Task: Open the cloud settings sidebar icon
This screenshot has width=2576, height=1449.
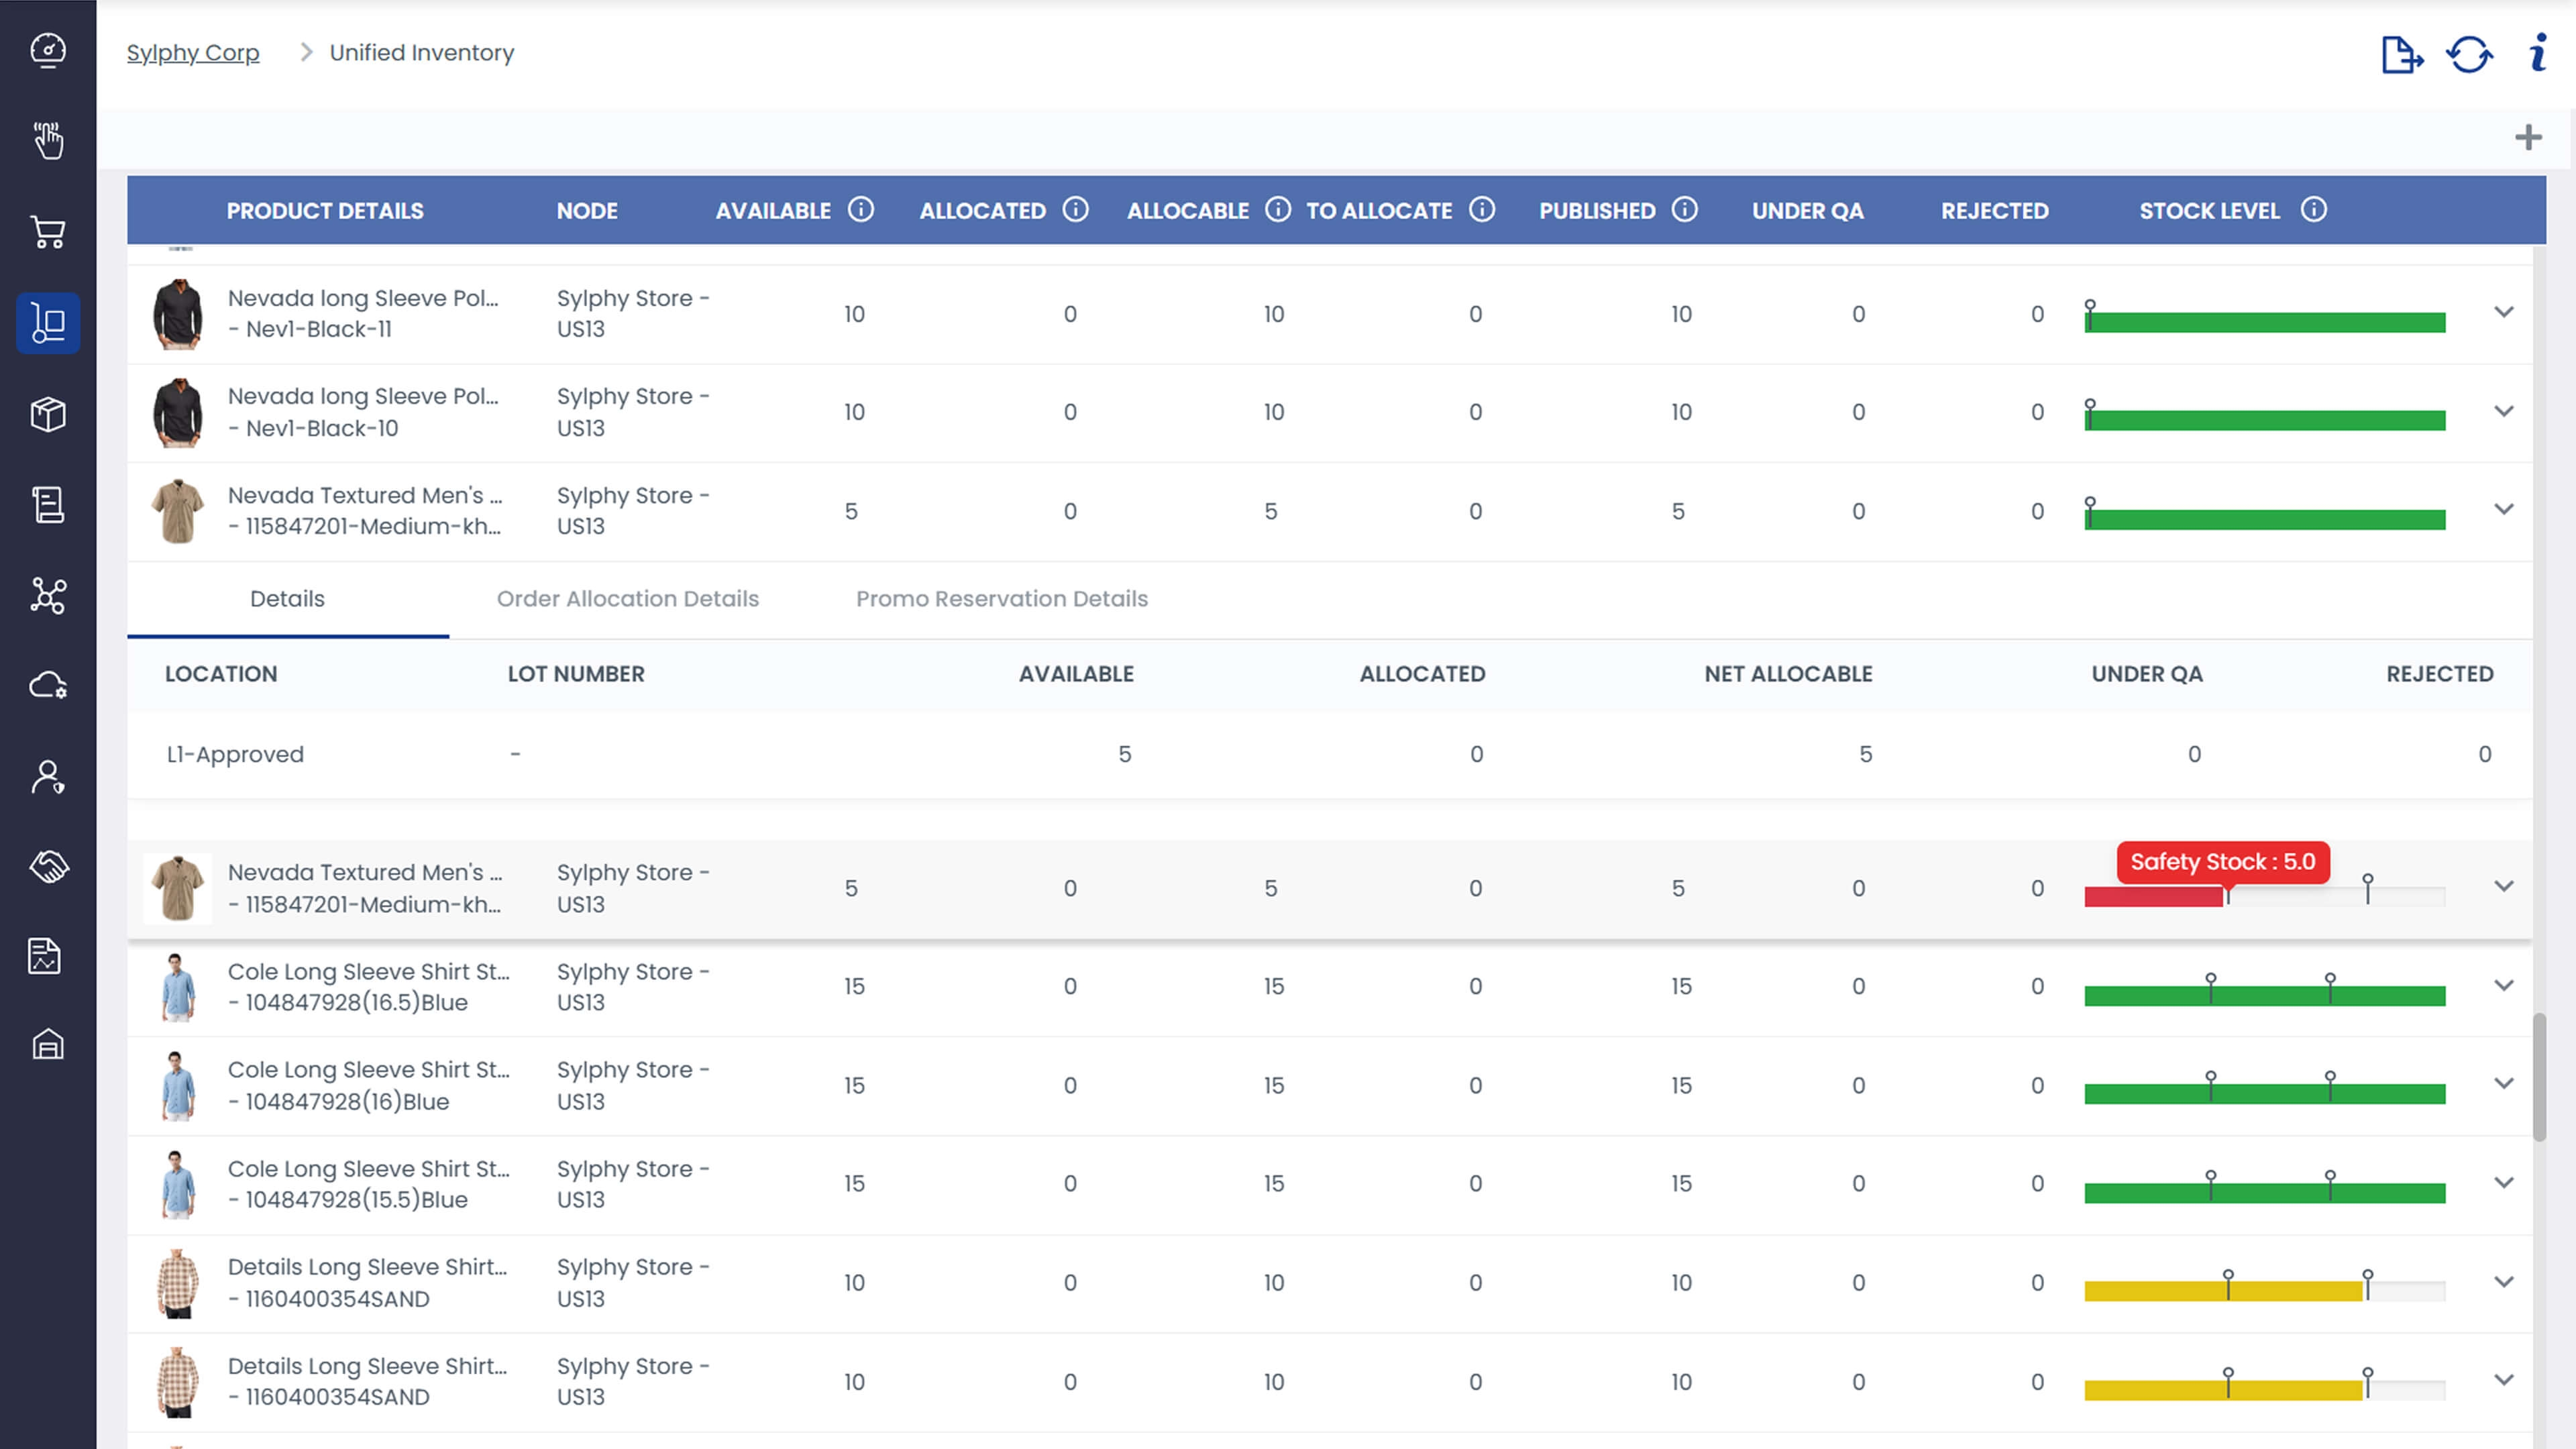Action: coord(48,686)
